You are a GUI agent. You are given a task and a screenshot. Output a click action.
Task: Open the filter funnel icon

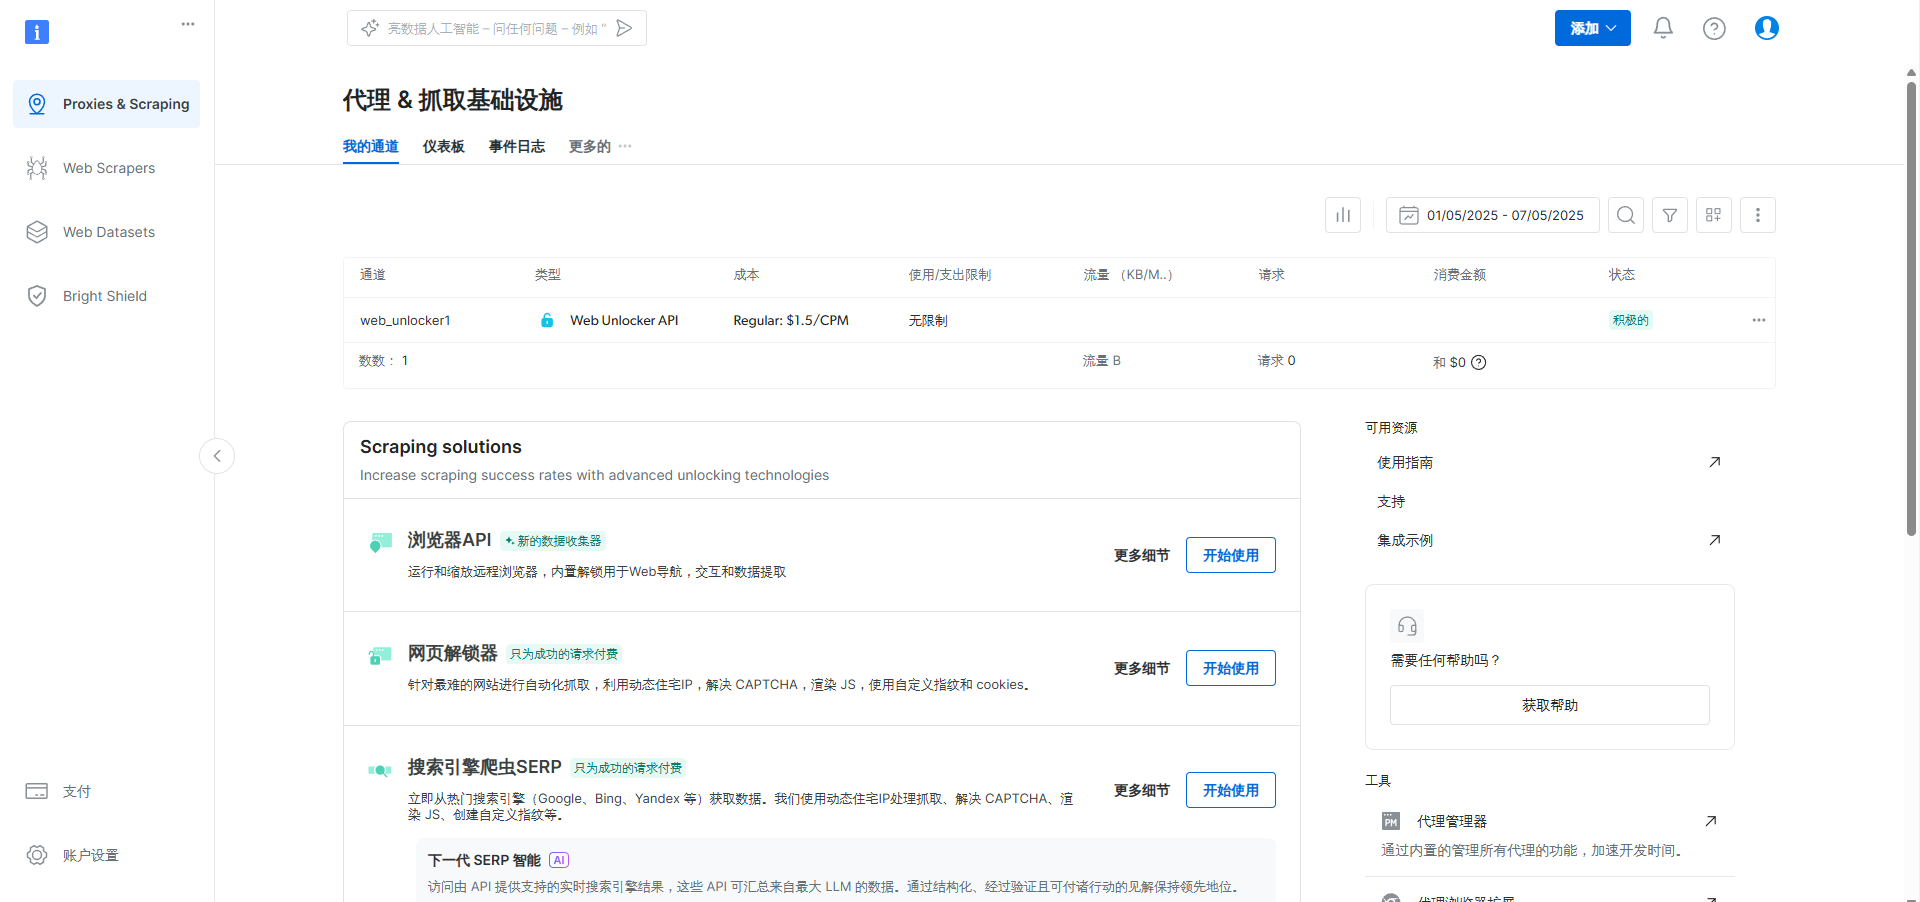(x=1670, y=215)
